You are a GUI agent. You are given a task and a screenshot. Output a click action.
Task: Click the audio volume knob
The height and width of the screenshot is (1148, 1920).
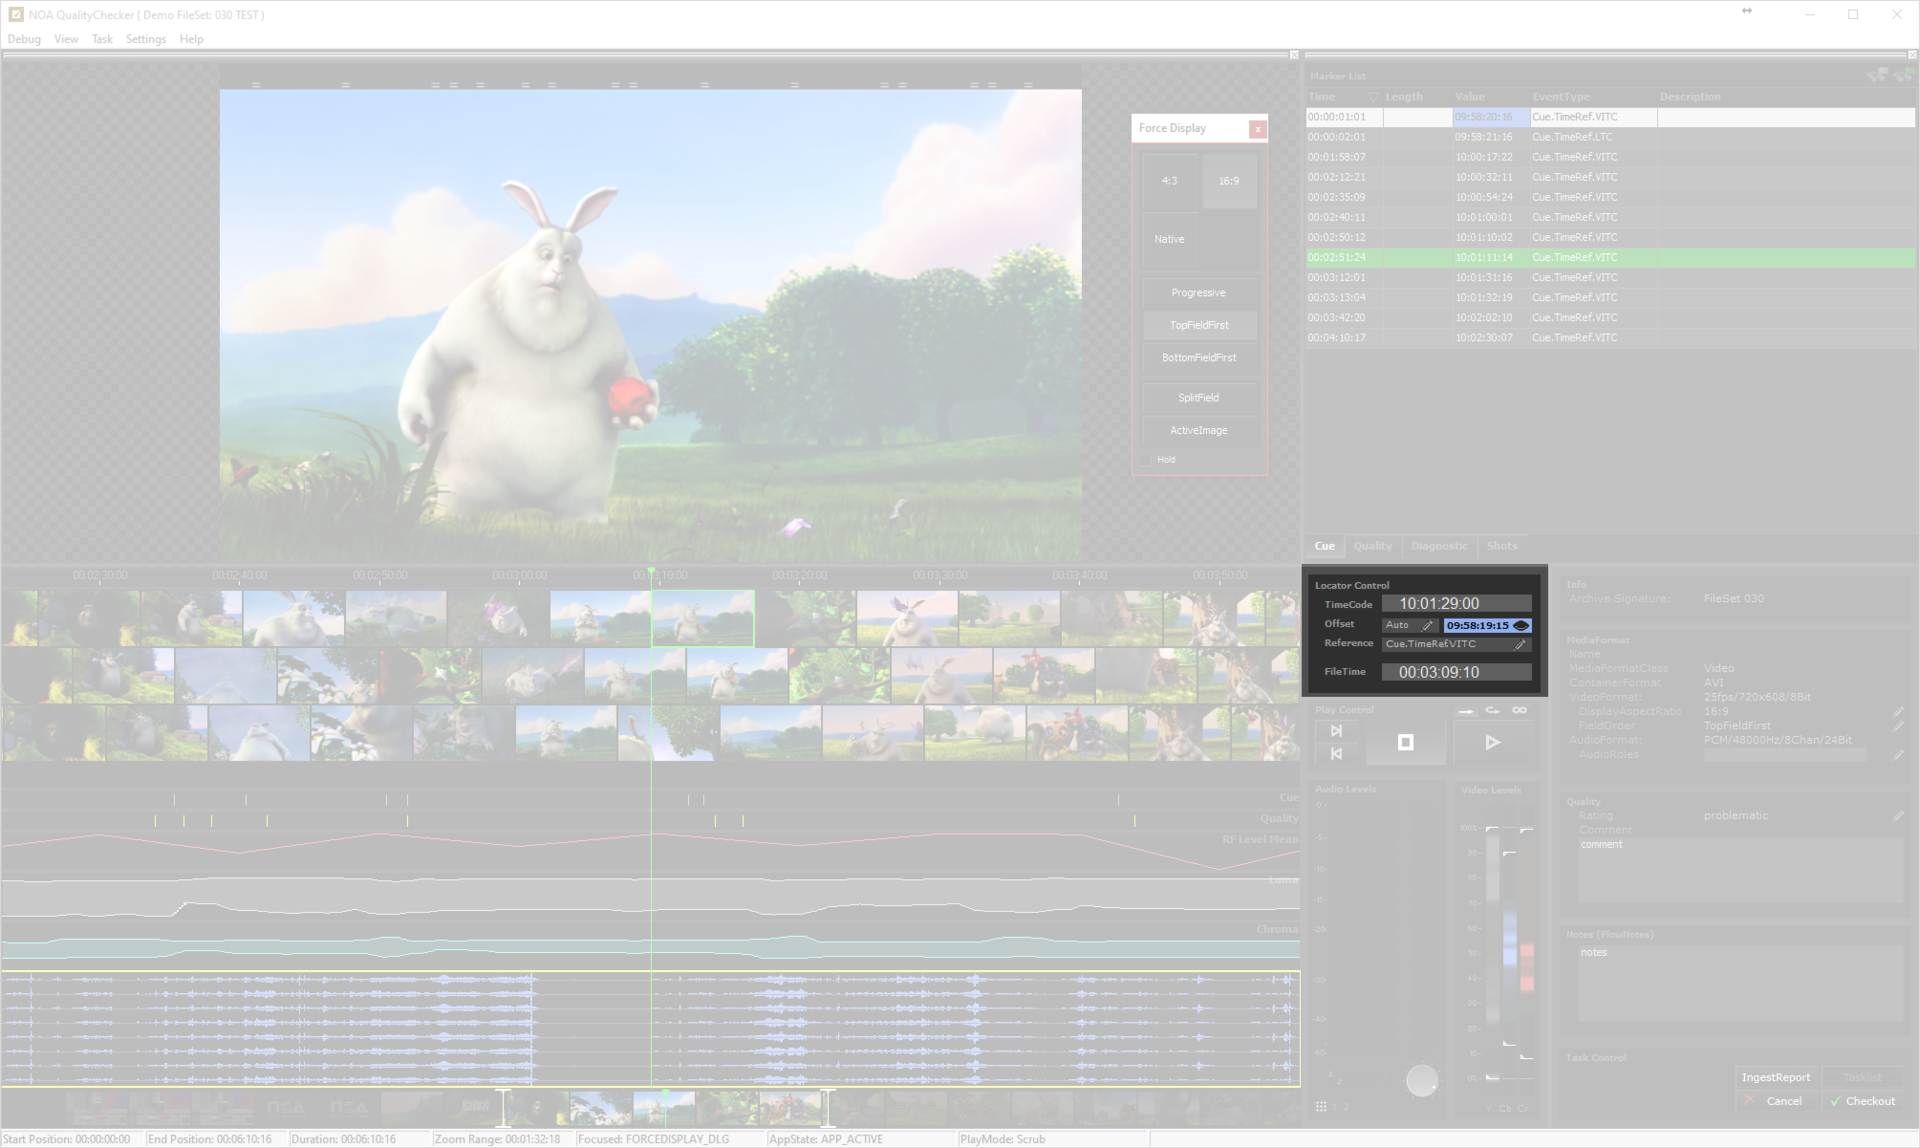(1421, 1080)
